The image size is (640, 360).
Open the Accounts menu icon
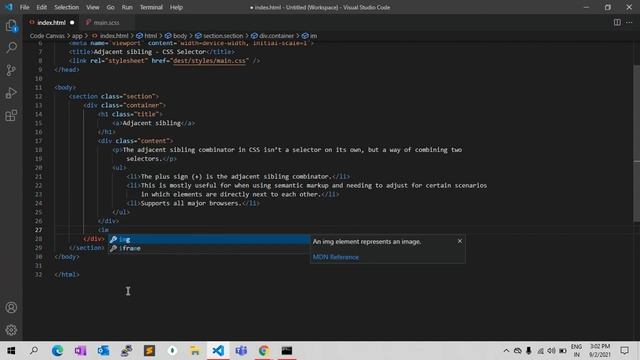11,307
